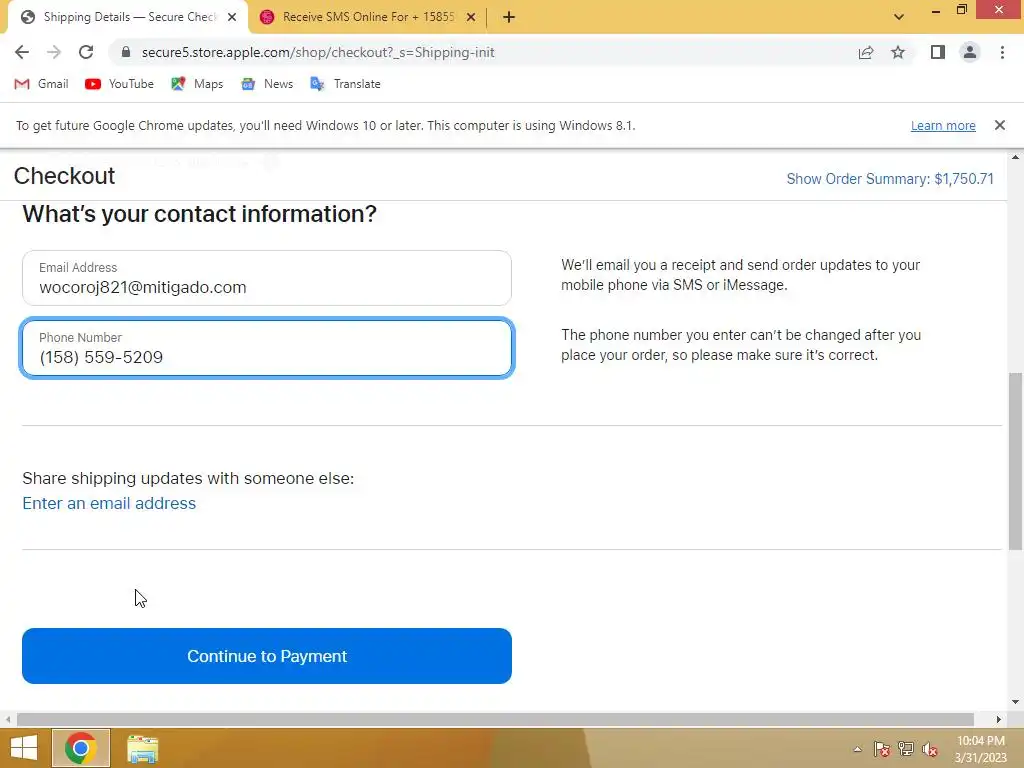1024x768 pixels.
Task: Open YouTube bookmark
Action: [120, 84]
